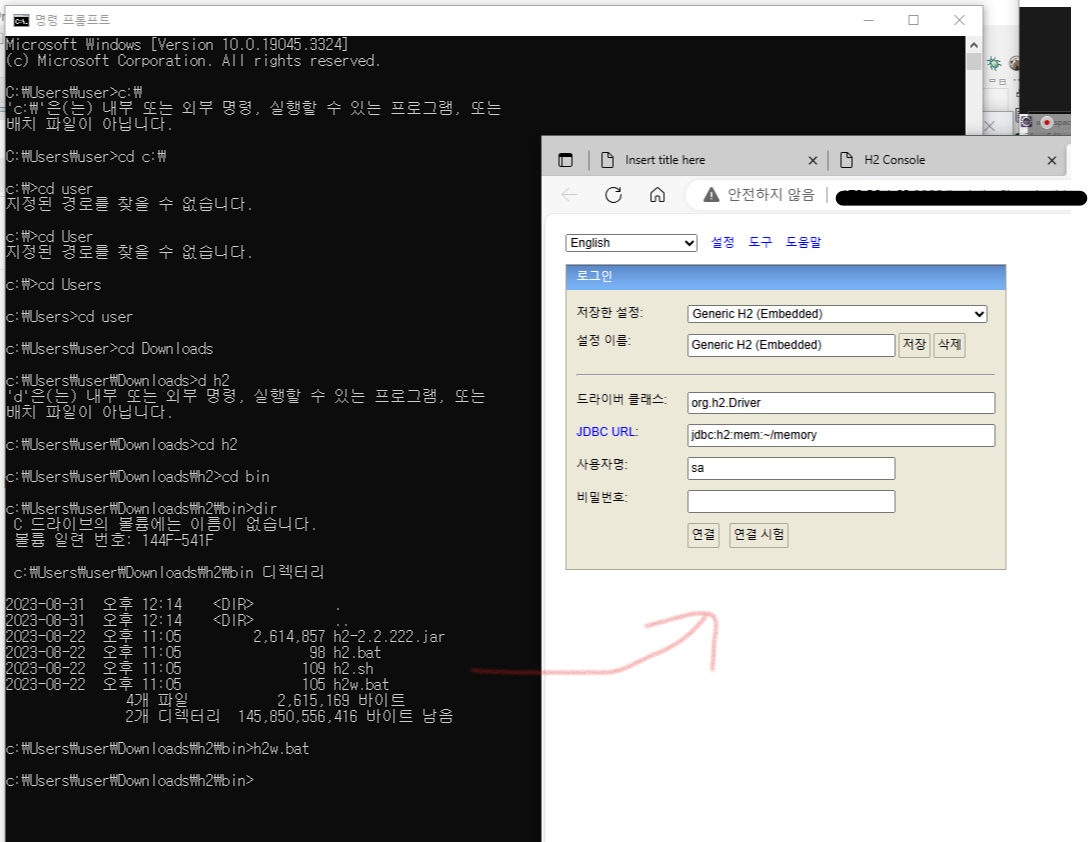Click the Eclipse workspace icon in background
This screenshot has width=1088, height=842.
click(x=1027, y=122)
